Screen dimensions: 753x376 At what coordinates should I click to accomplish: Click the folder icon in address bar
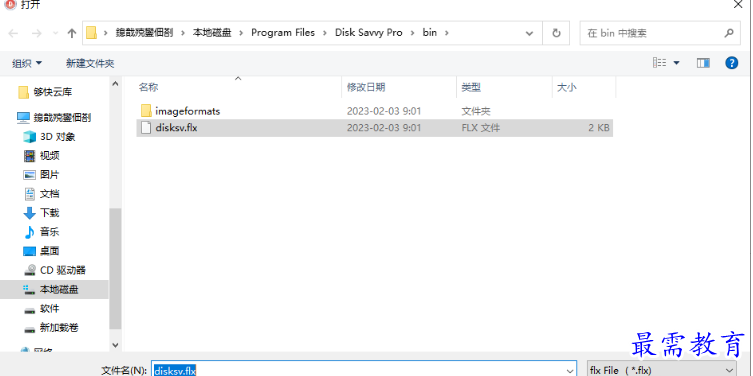tap(91, 33)
